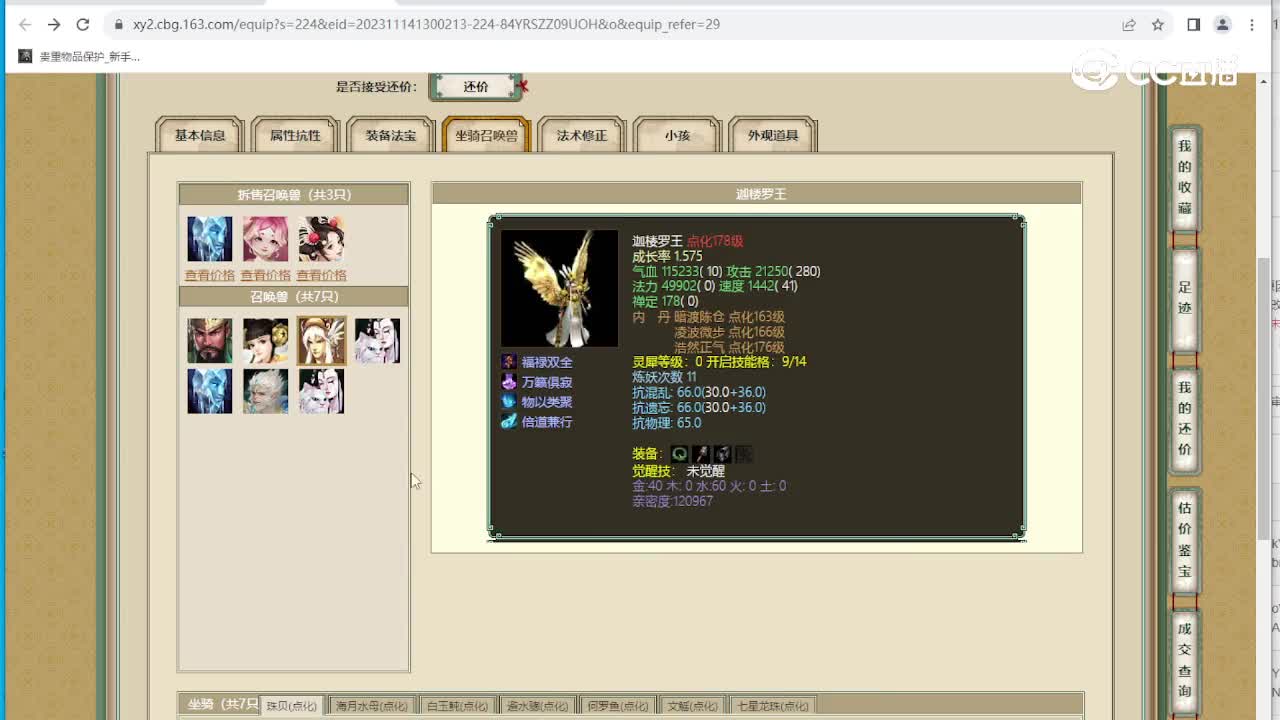
Task: Open the 小孩 tab
Action: coord(677,135)
